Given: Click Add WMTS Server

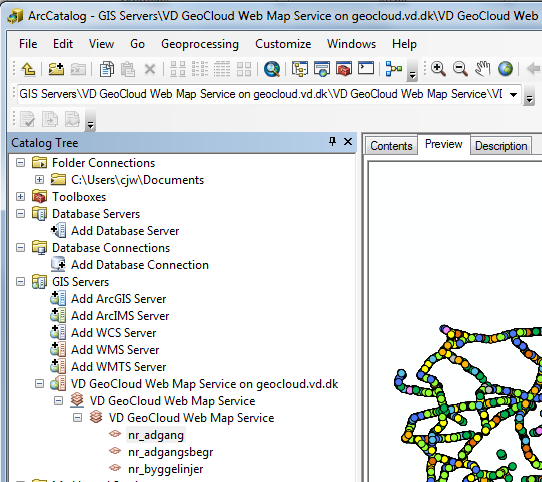Looking at the screenshot, I should (x=119, y=367).
